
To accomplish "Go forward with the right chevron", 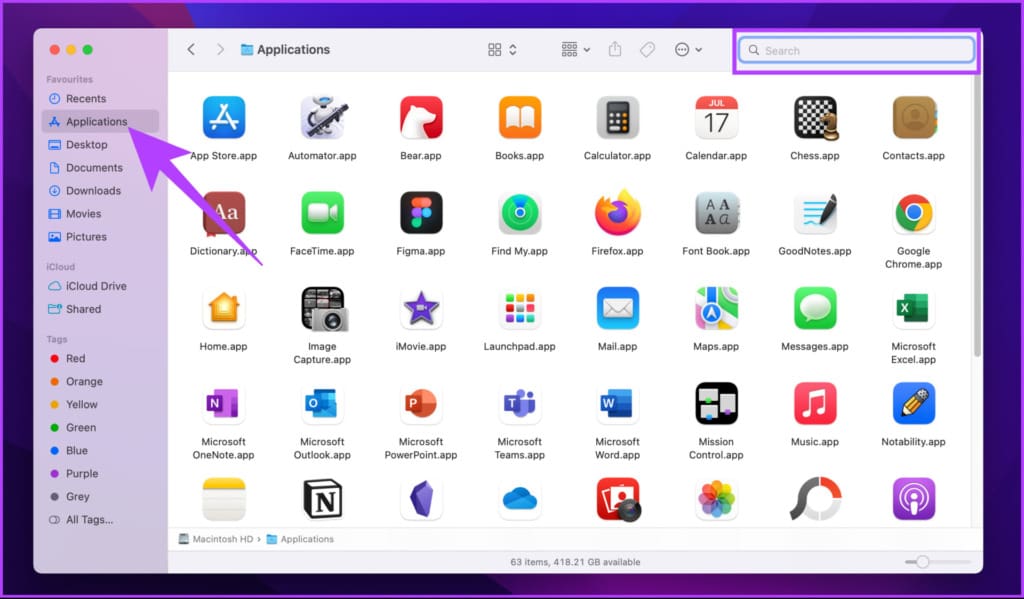I will [x=220, y=50].
